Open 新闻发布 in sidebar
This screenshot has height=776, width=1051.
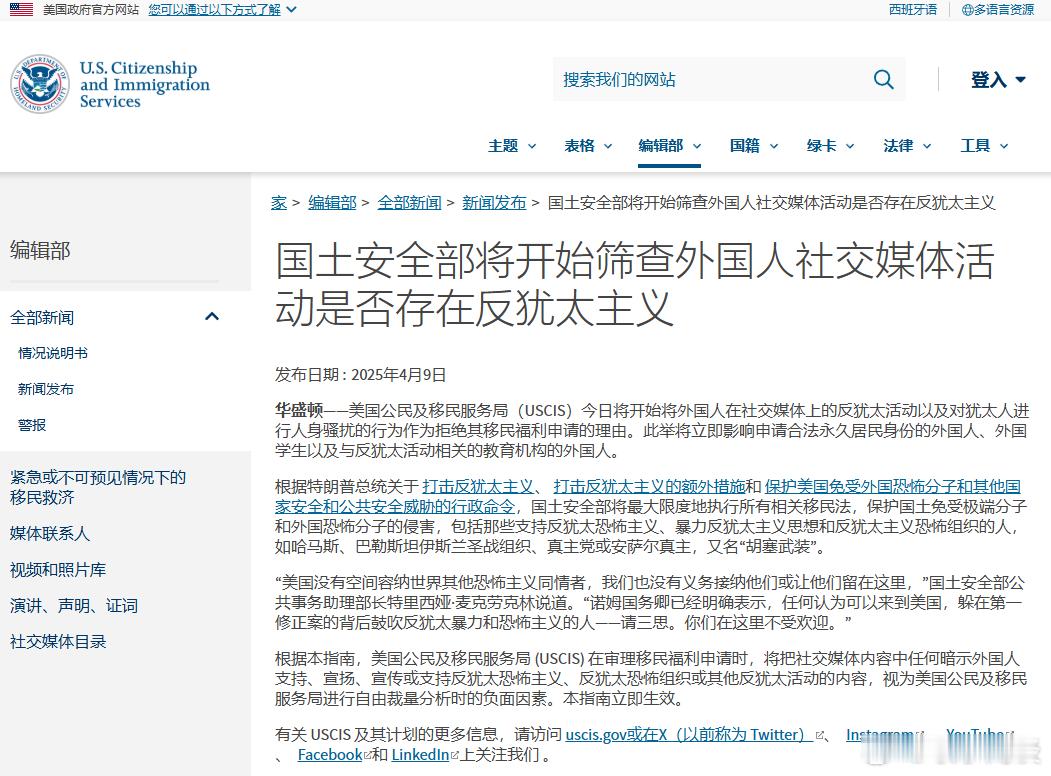tap(46, 389)
